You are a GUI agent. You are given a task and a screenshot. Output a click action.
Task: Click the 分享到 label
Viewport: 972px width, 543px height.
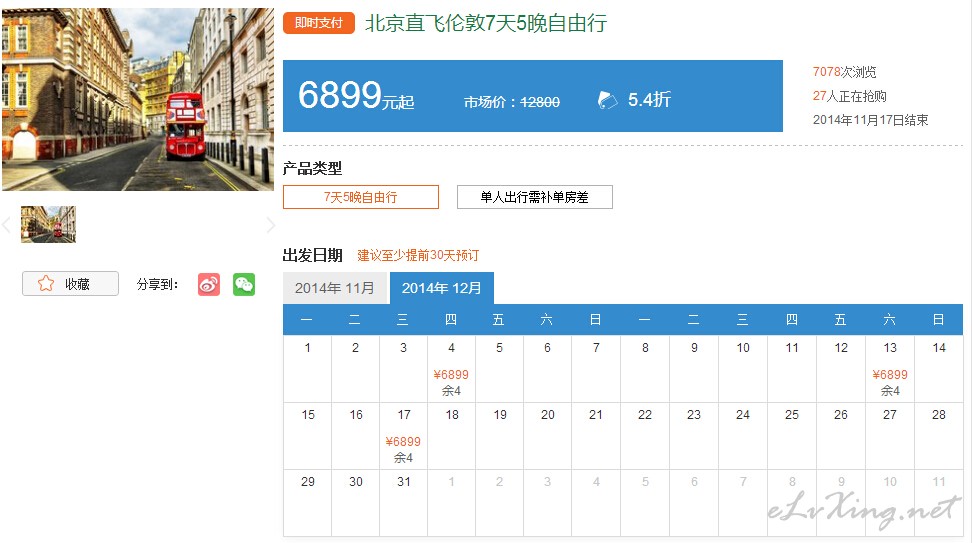157,285
